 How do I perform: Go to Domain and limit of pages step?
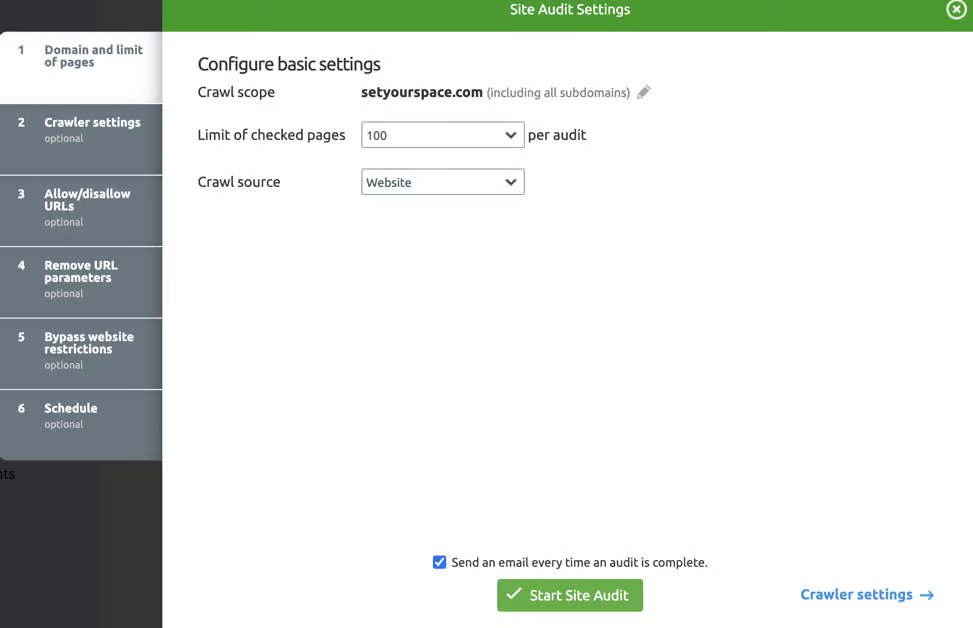pyautogui.click(x=81, y=68)
